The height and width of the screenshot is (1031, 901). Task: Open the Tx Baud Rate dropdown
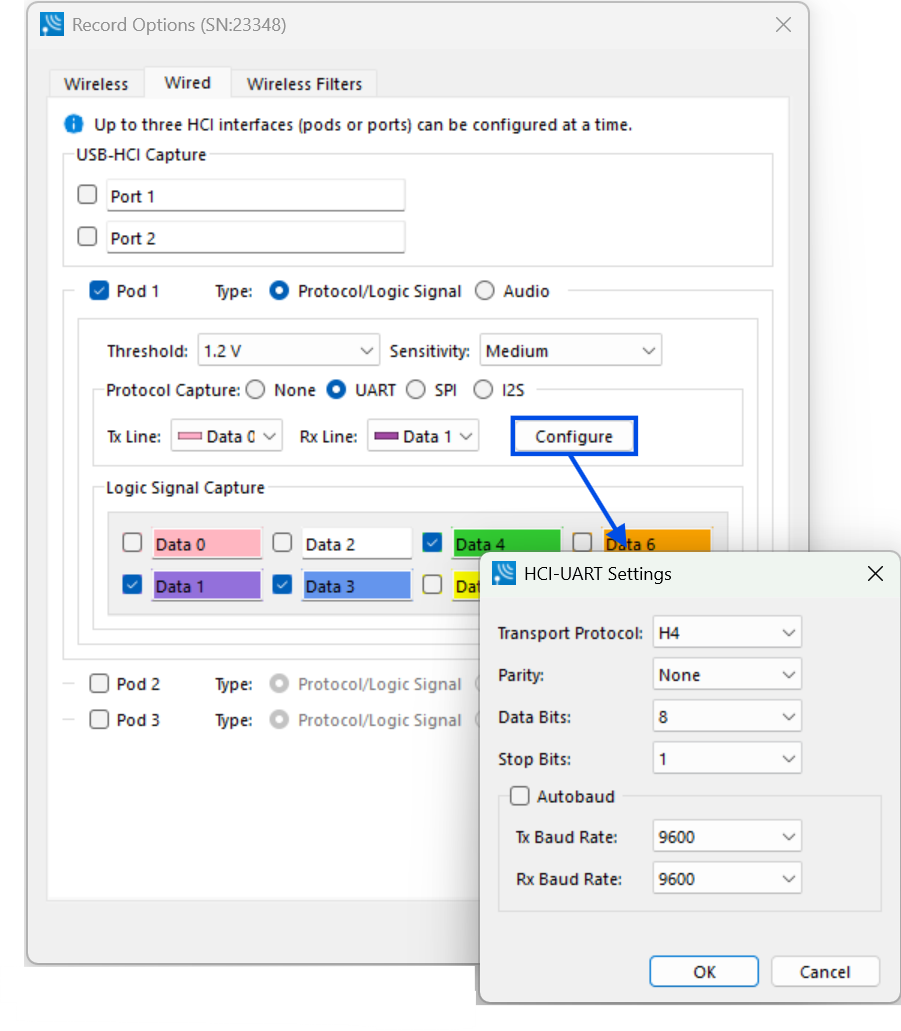pyautogui.click(x=727, y=836)
